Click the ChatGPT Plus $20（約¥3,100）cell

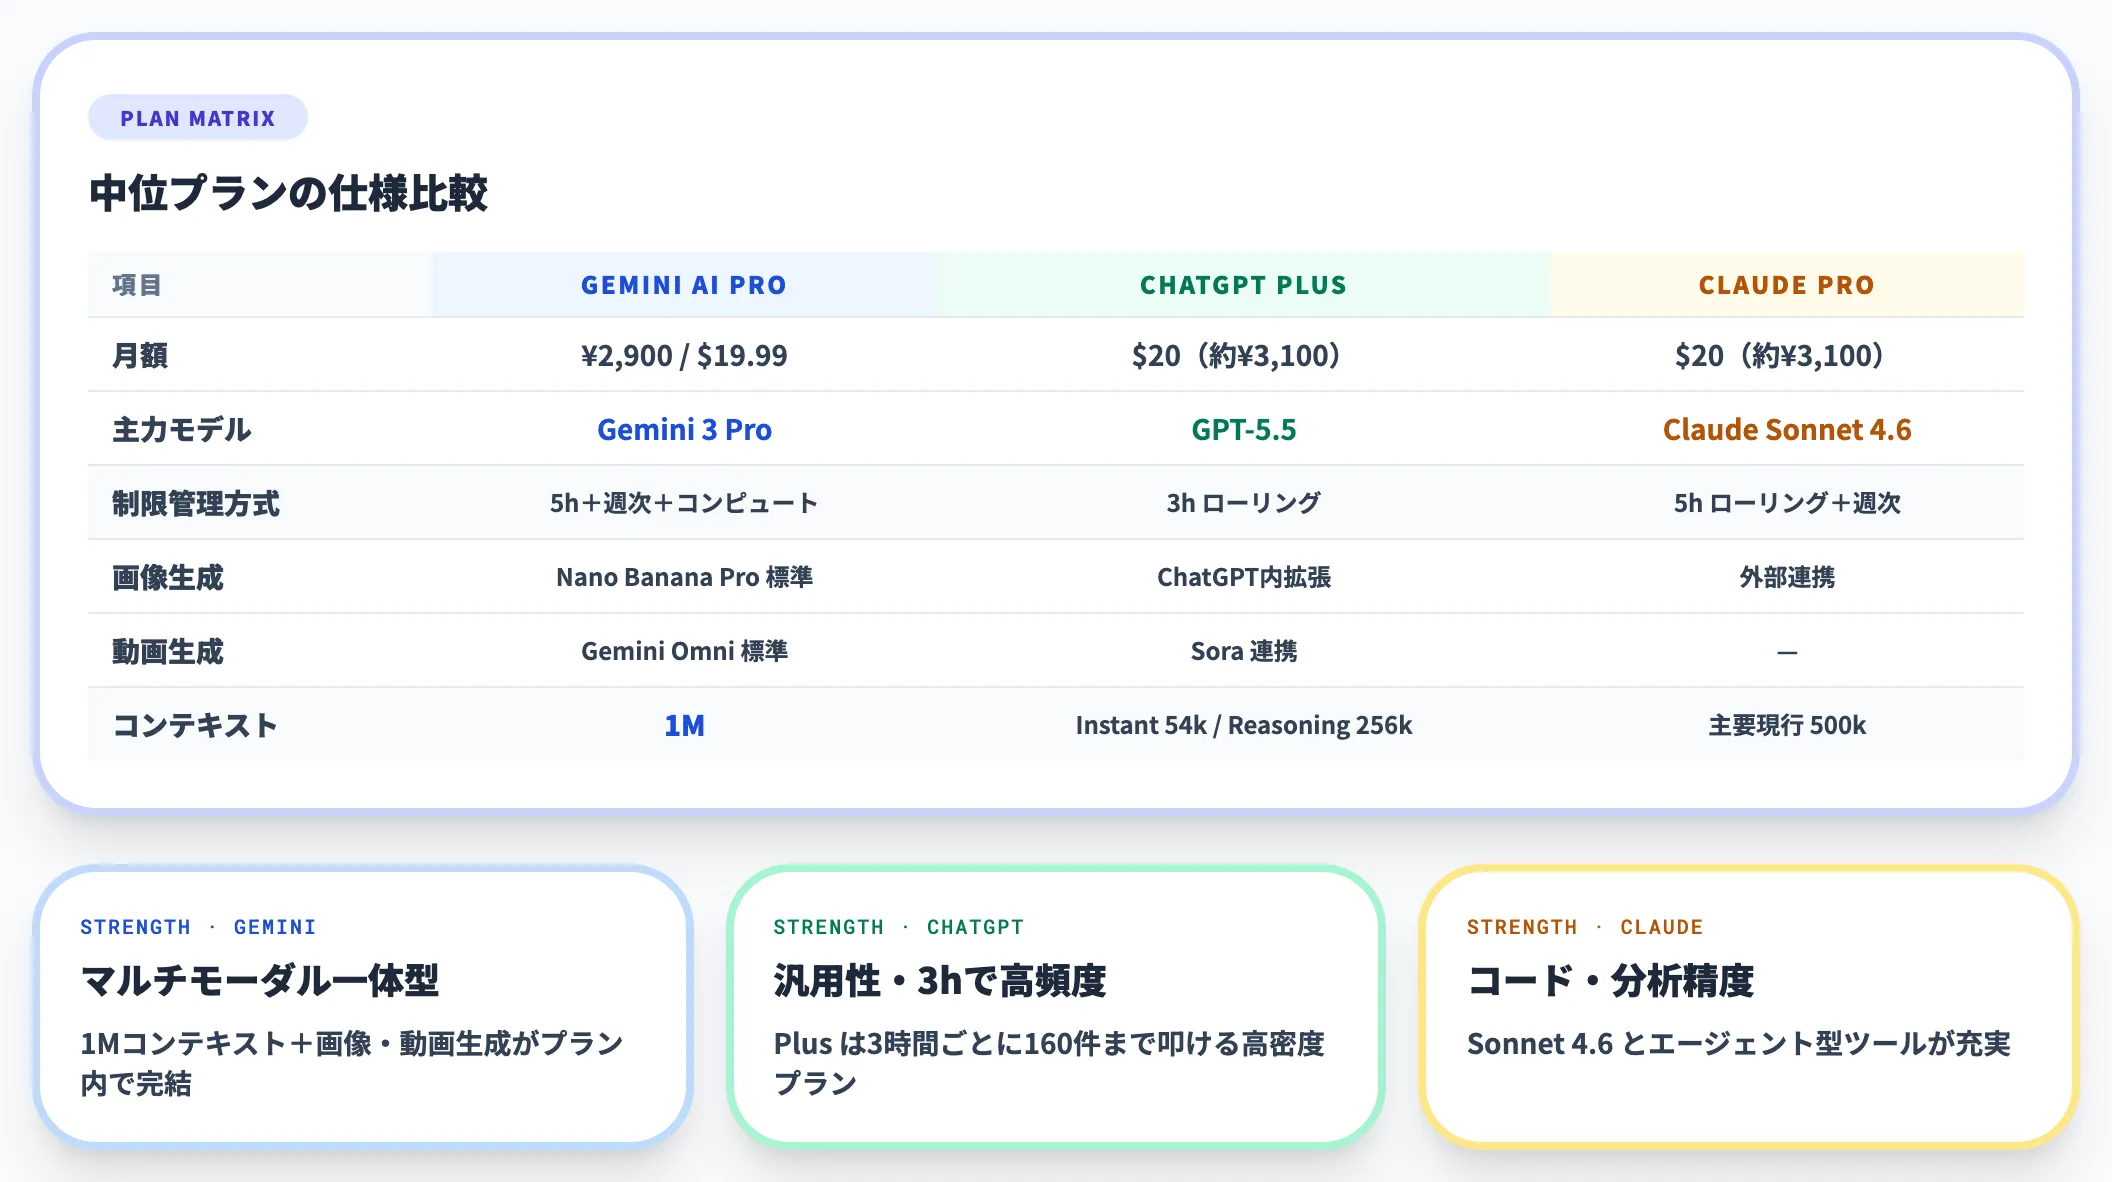click(x=1243, y=355)
